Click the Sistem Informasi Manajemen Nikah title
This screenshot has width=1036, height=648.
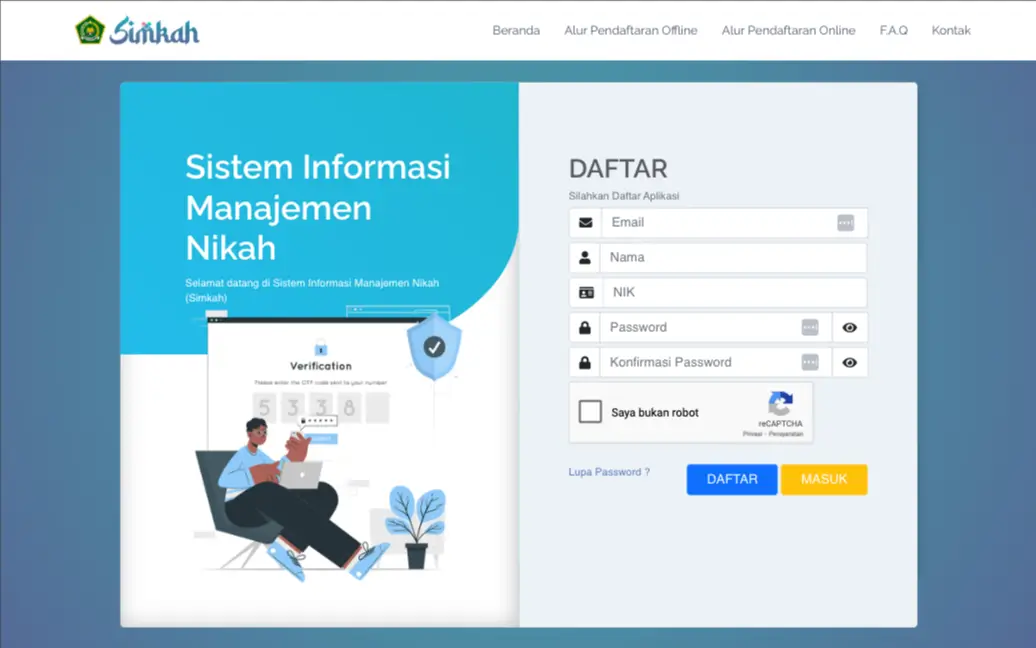[317, 207]
